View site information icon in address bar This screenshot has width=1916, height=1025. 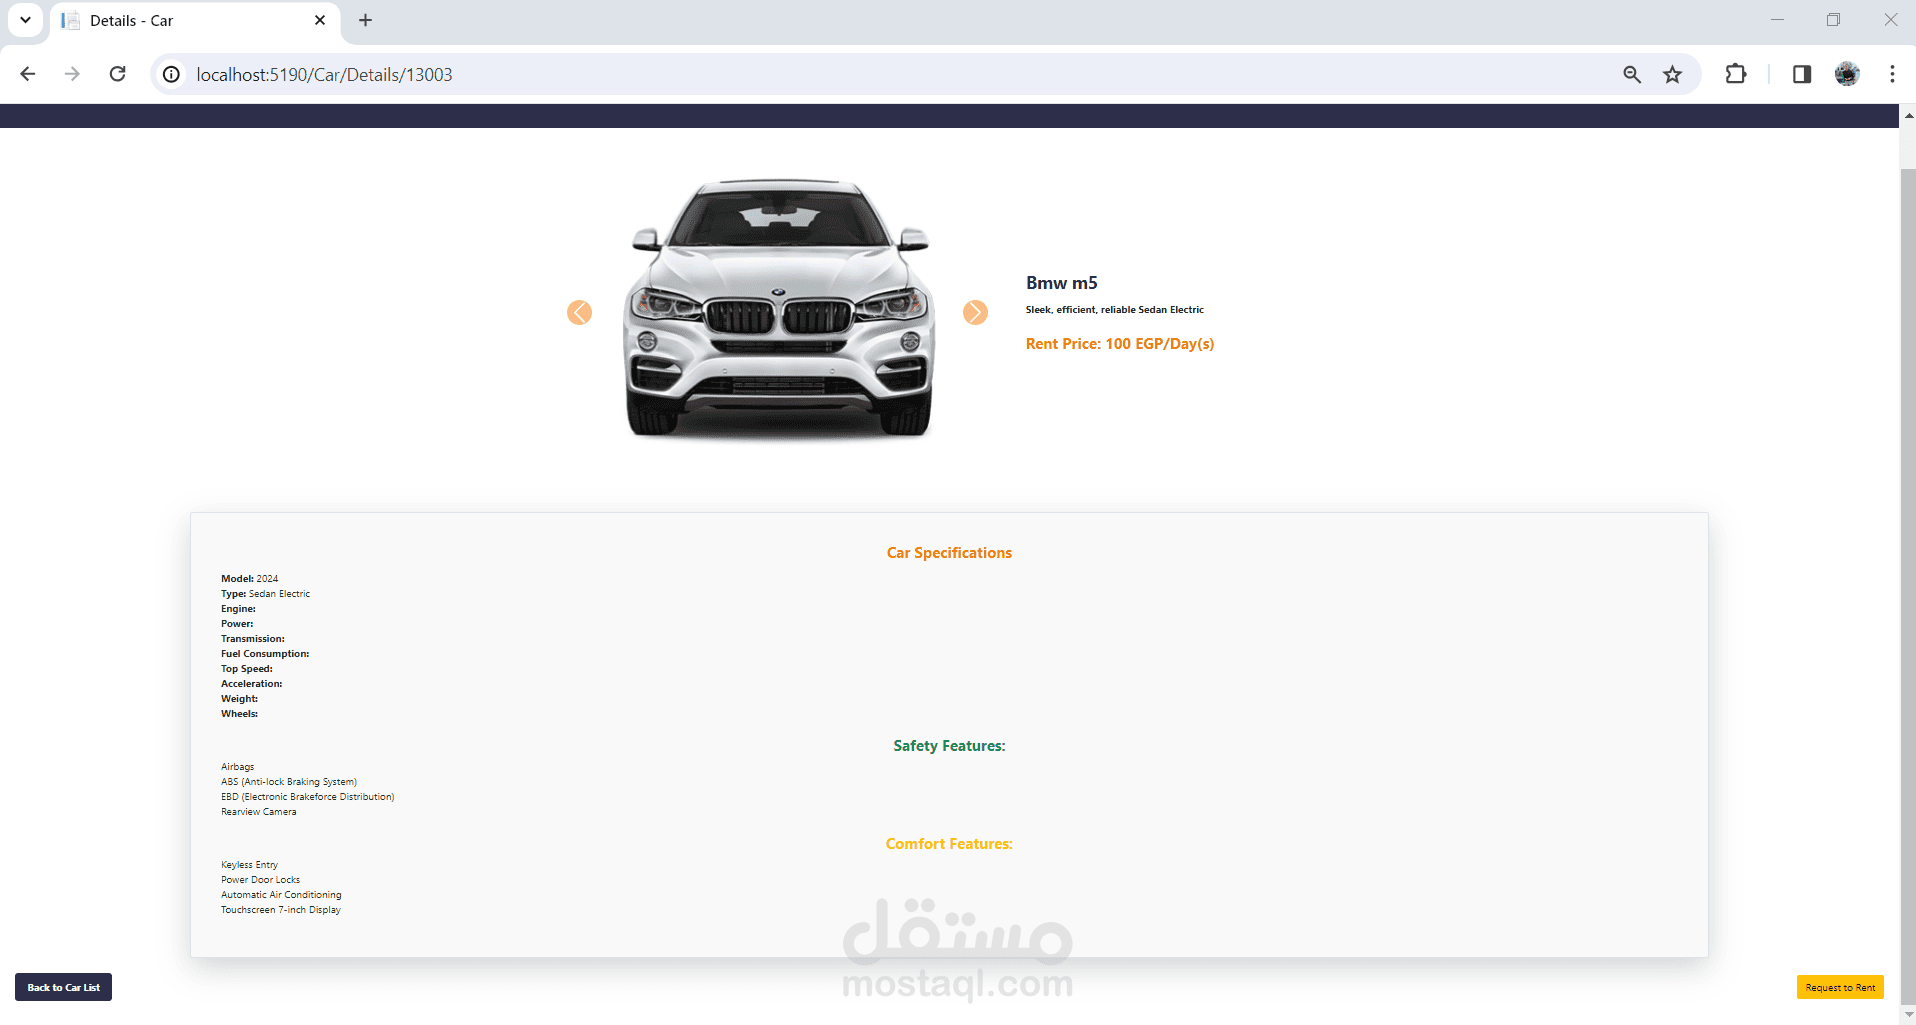172,75
